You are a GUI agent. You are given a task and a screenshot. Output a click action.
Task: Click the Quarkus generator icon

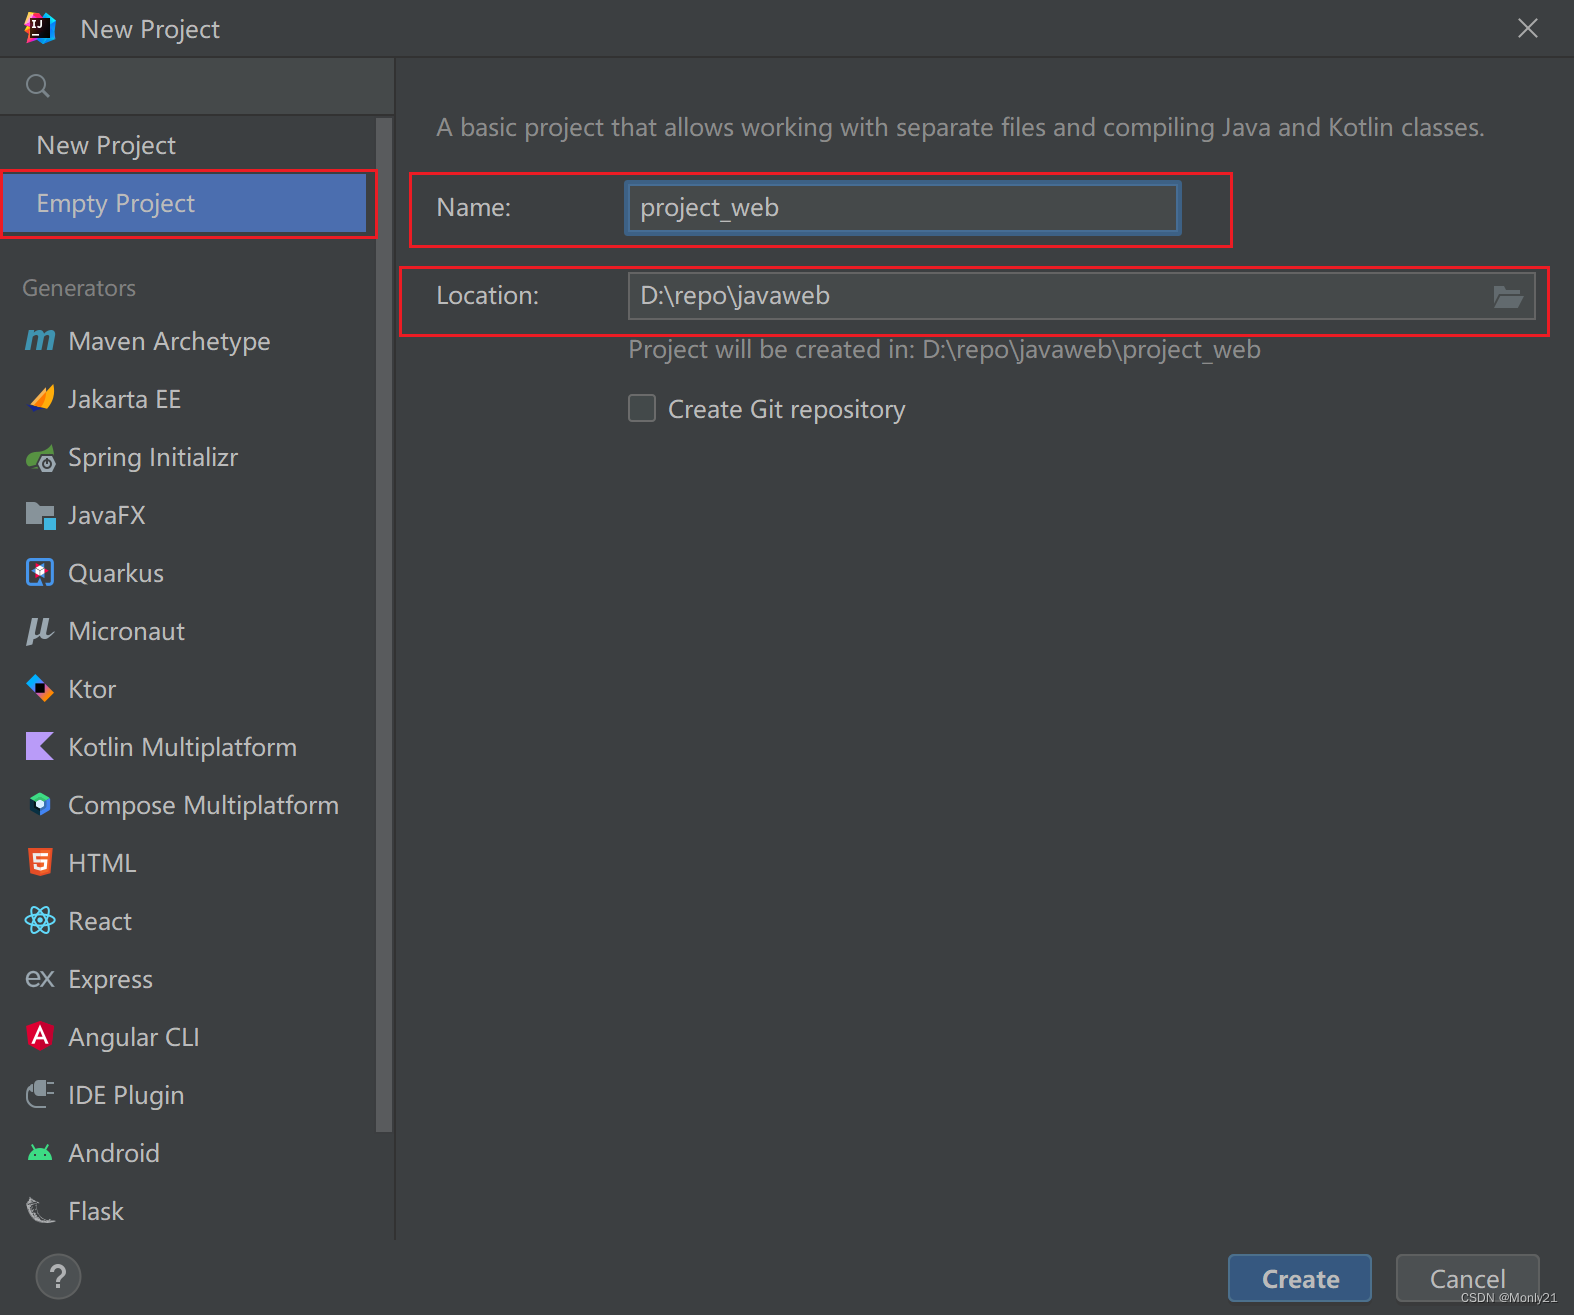(x=40, y=573)
